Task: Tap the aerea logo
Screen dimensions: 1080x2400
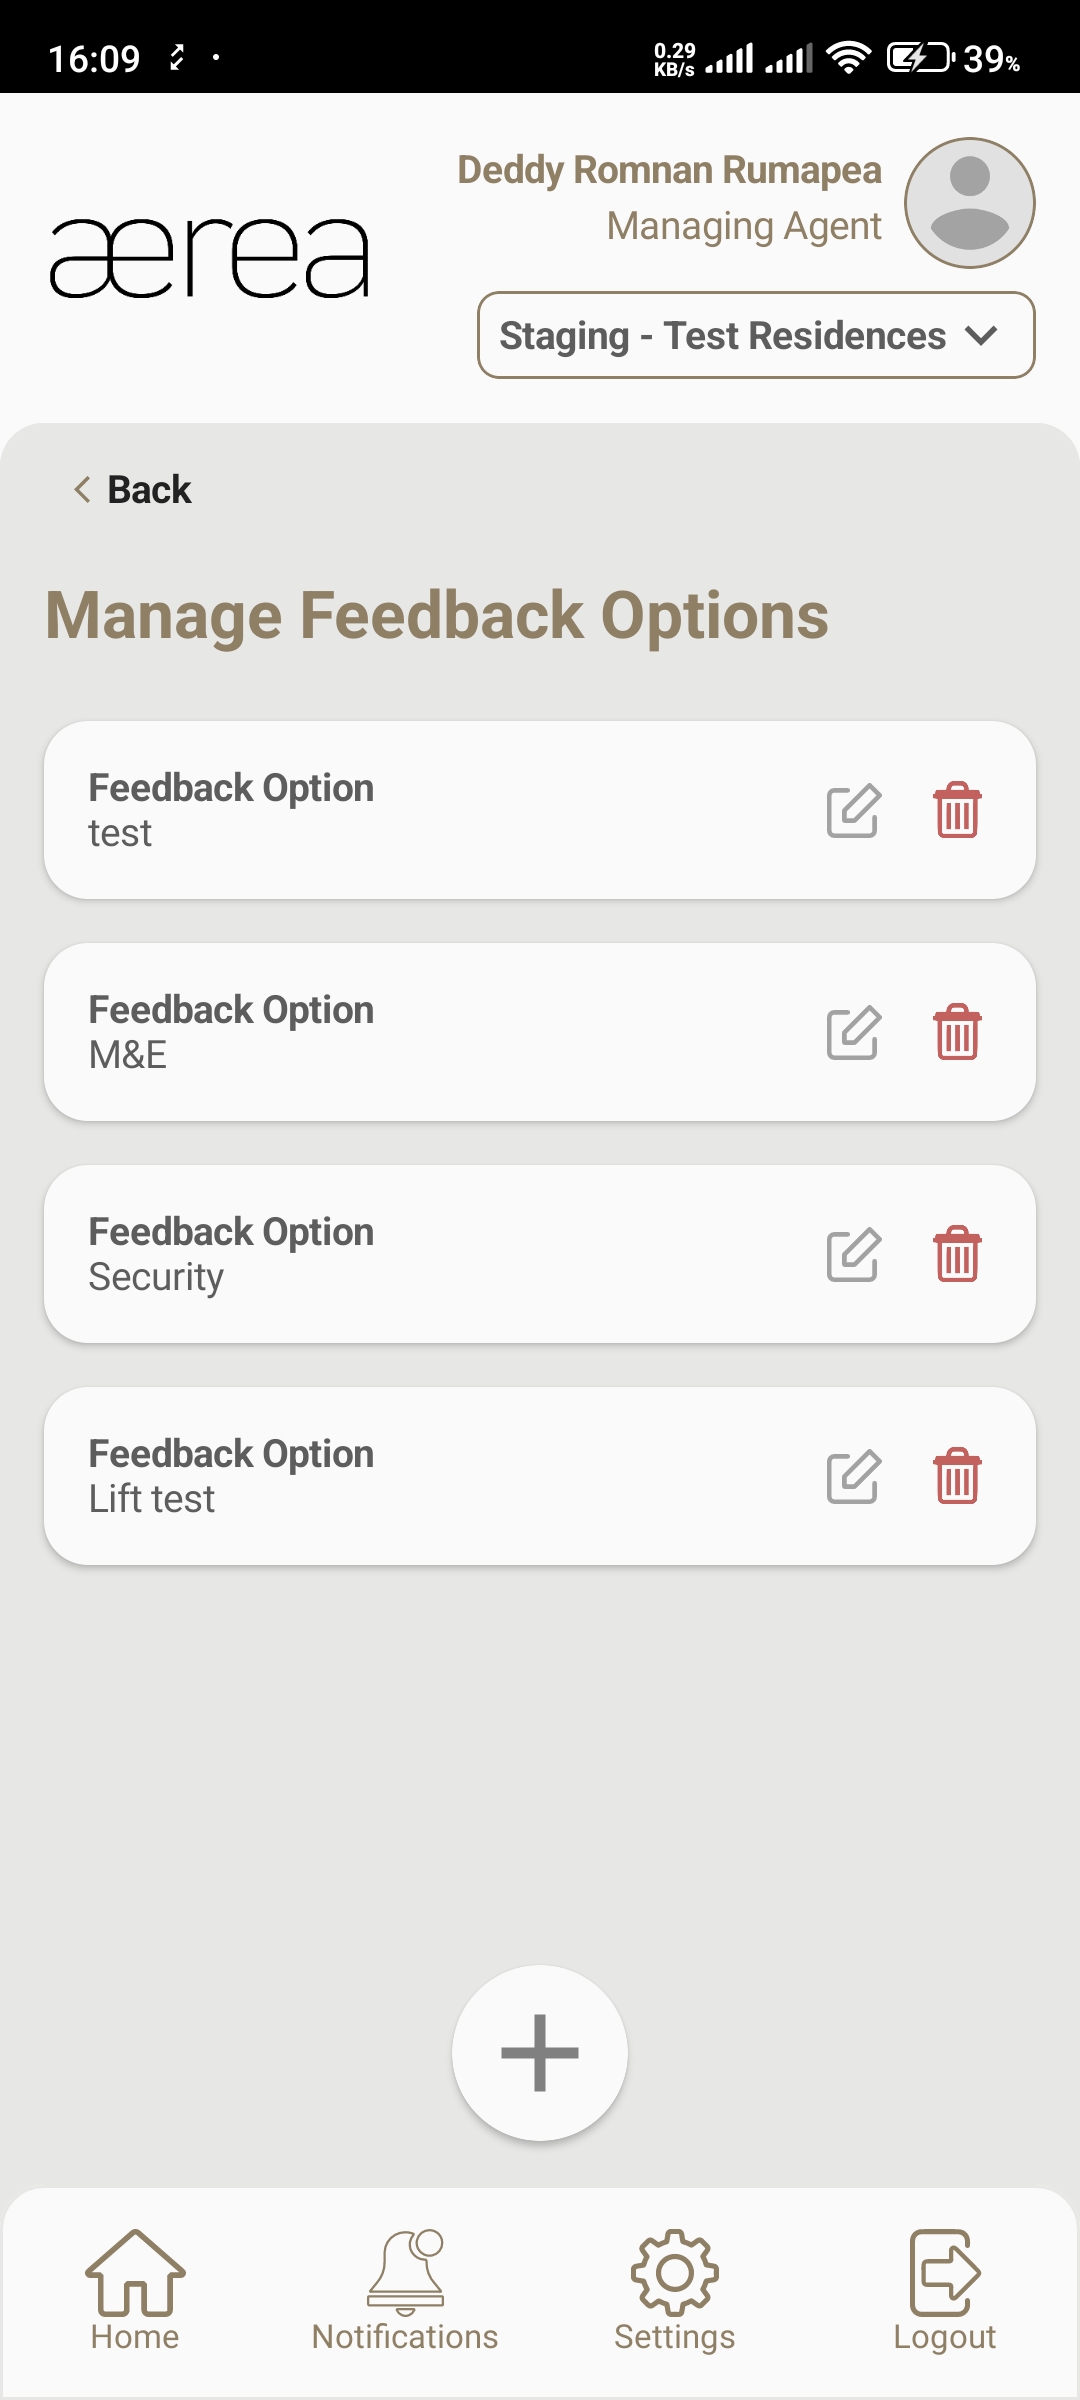Action: pyautogui.click(x=210, y=258)
